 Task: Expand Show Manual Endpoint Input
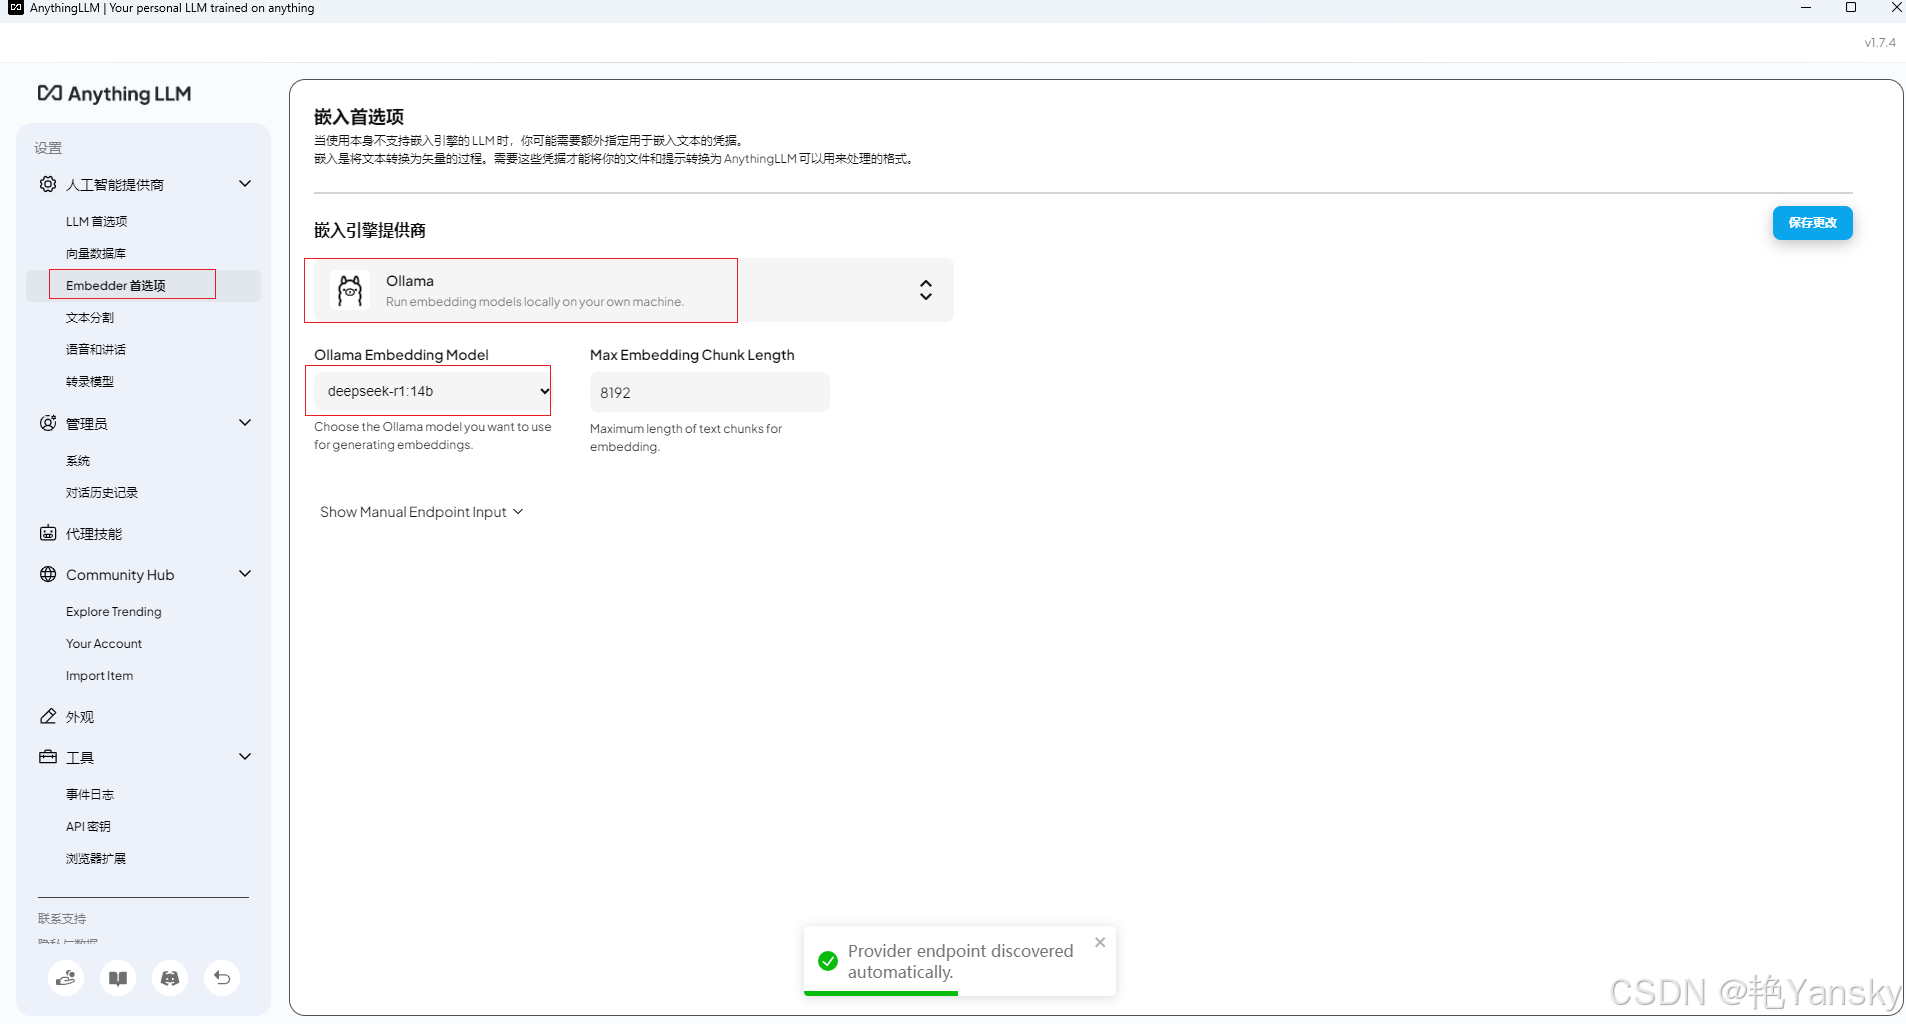(421, 512)
